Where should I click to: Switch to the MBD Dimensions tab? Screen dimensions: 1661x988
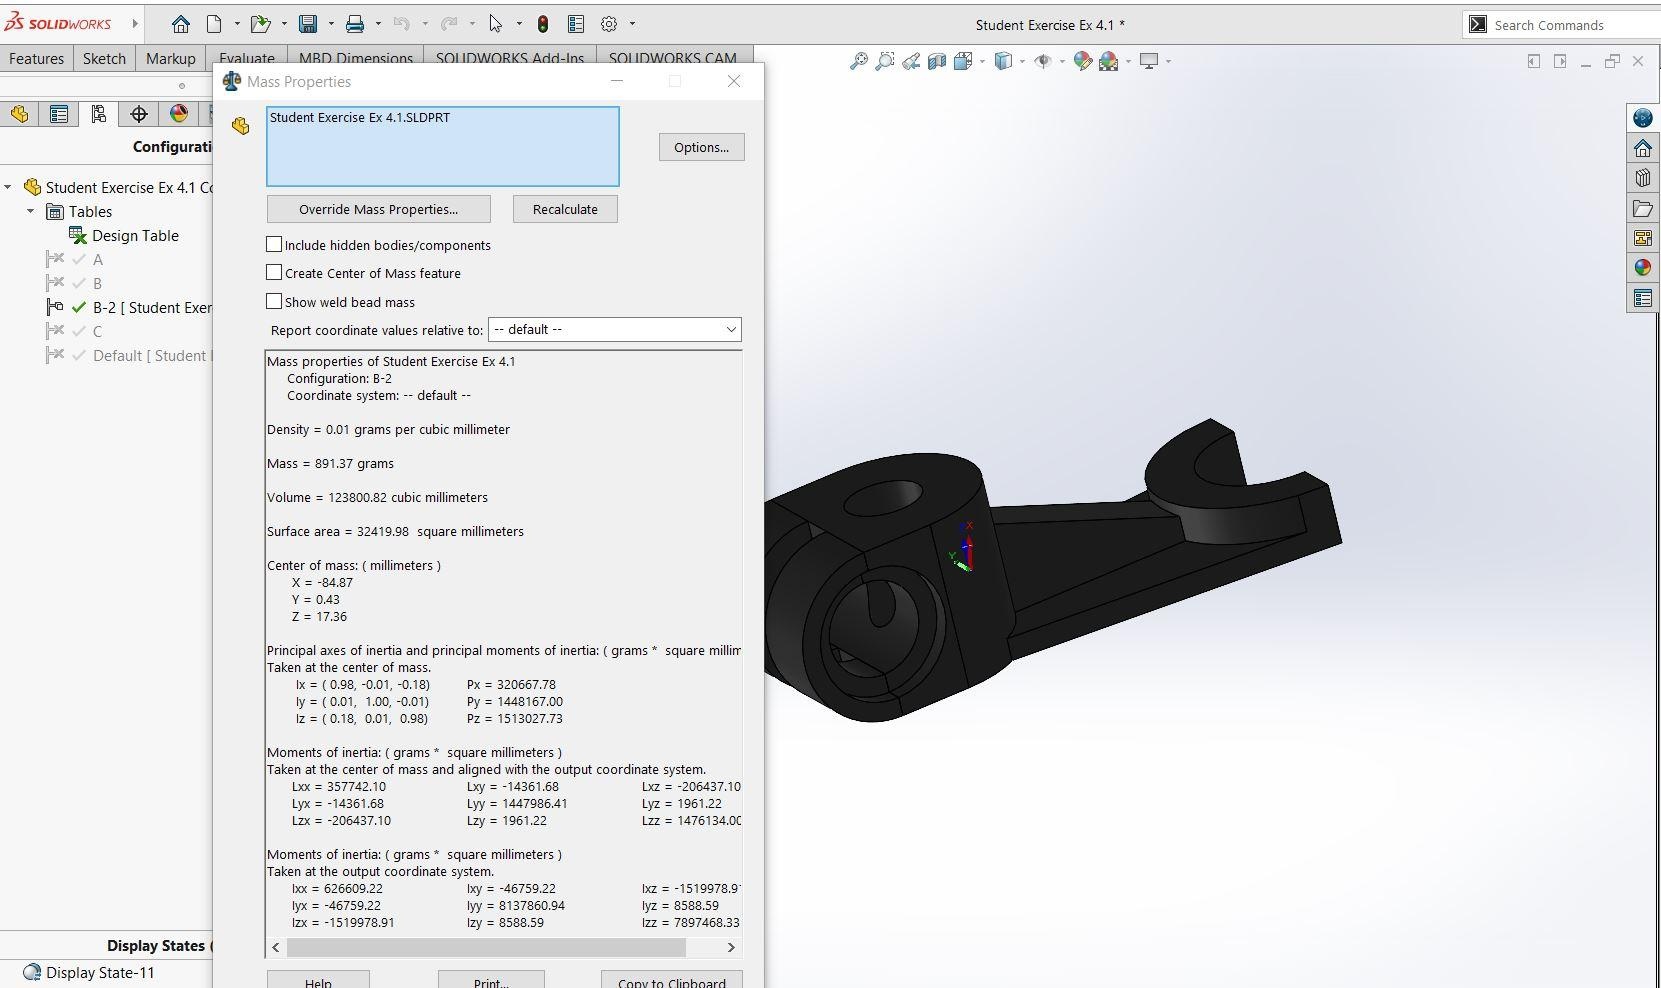(x=356, y=58)
